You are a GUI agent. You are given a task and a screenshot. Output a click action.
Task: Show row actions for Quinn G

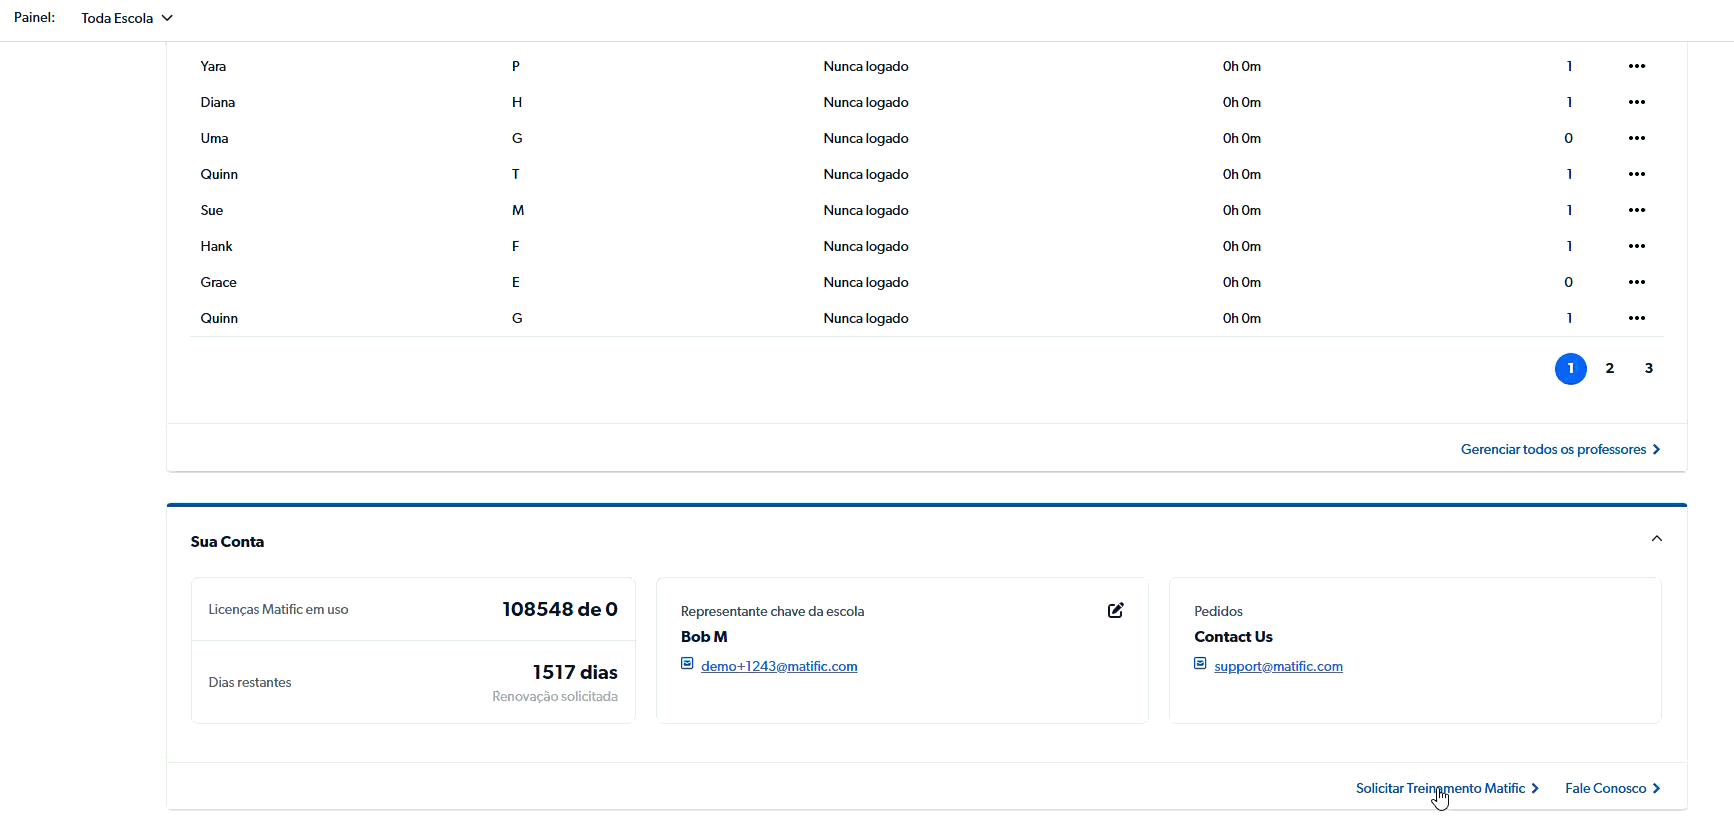point(1636,318)
